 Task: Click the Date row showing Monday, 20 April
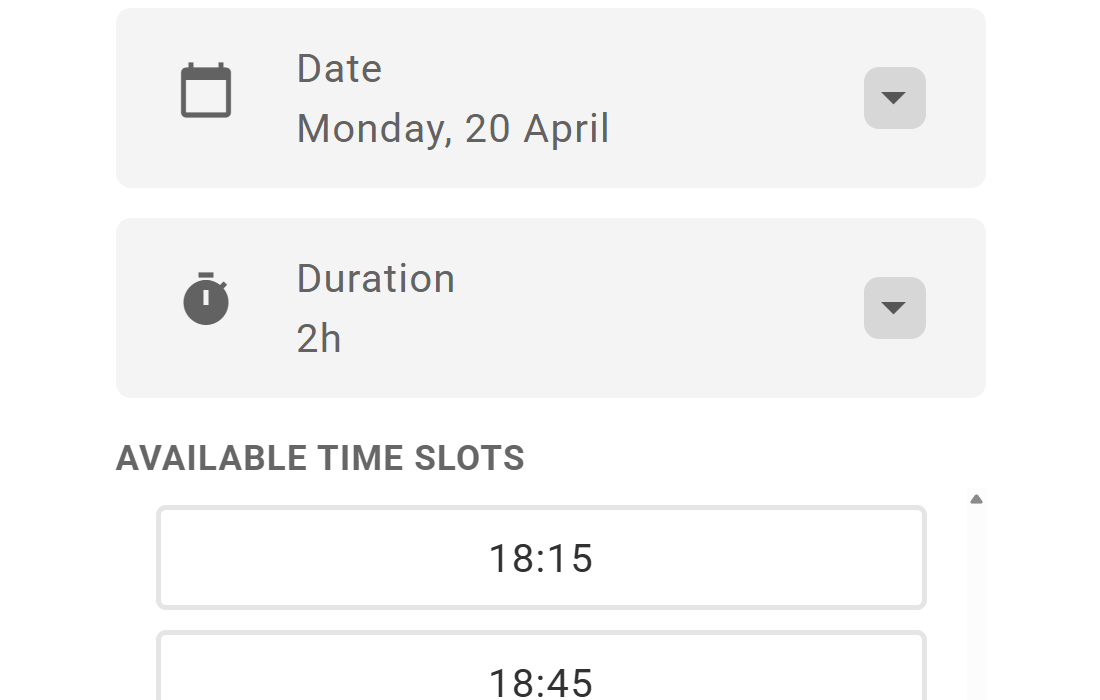click(x=550, y=97)
